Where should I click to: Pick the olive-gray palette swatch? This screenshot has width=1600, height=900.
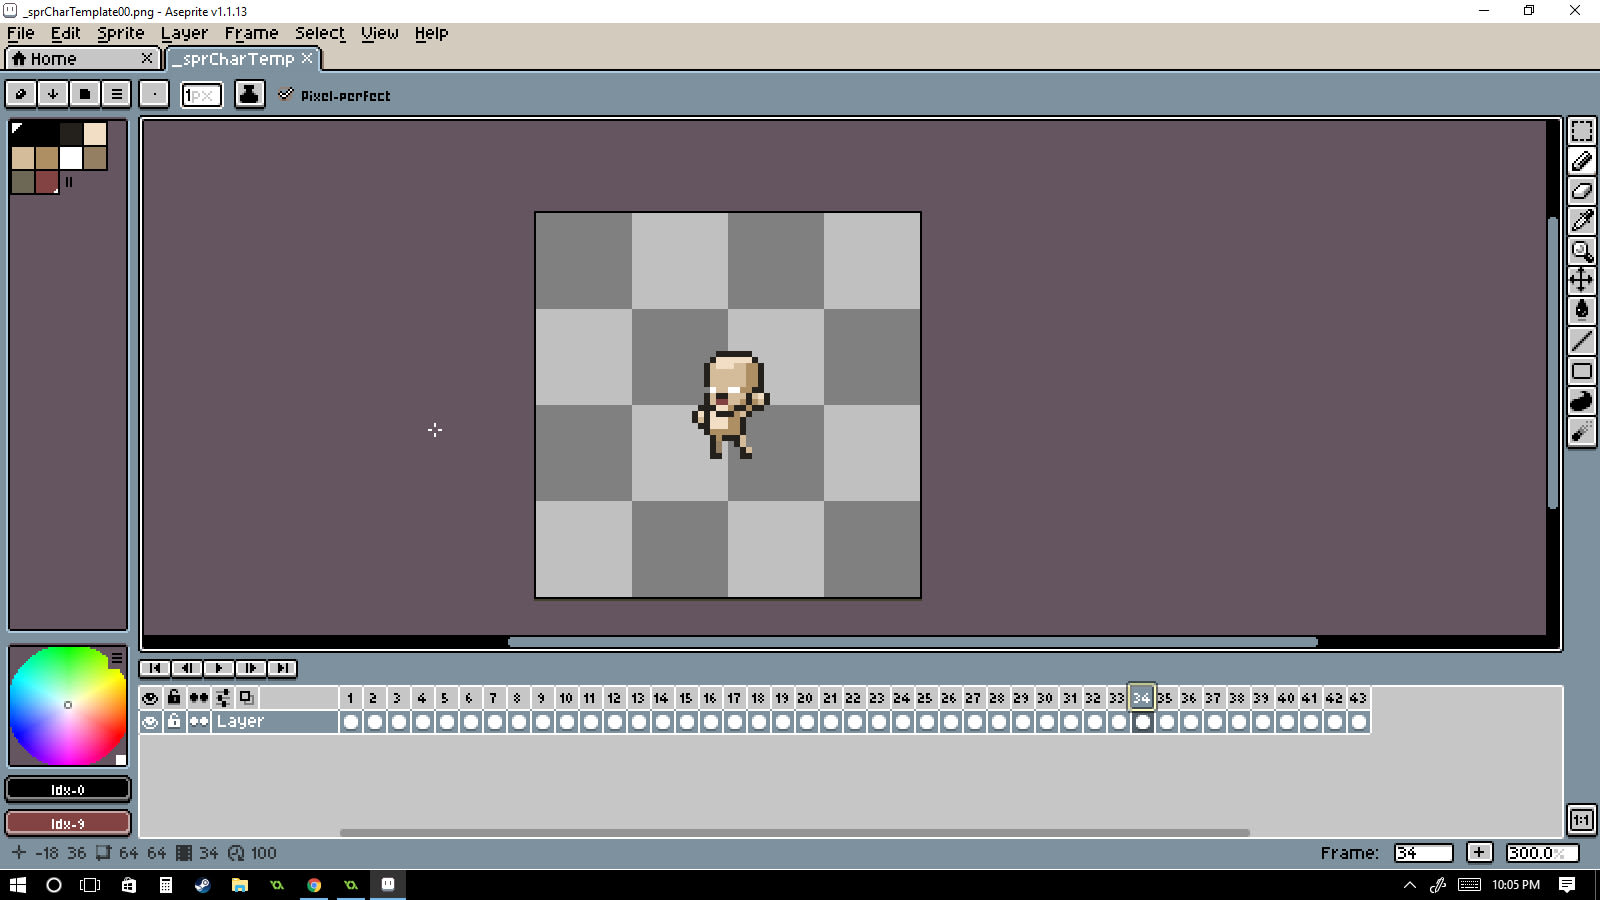[x=23, y=182]
